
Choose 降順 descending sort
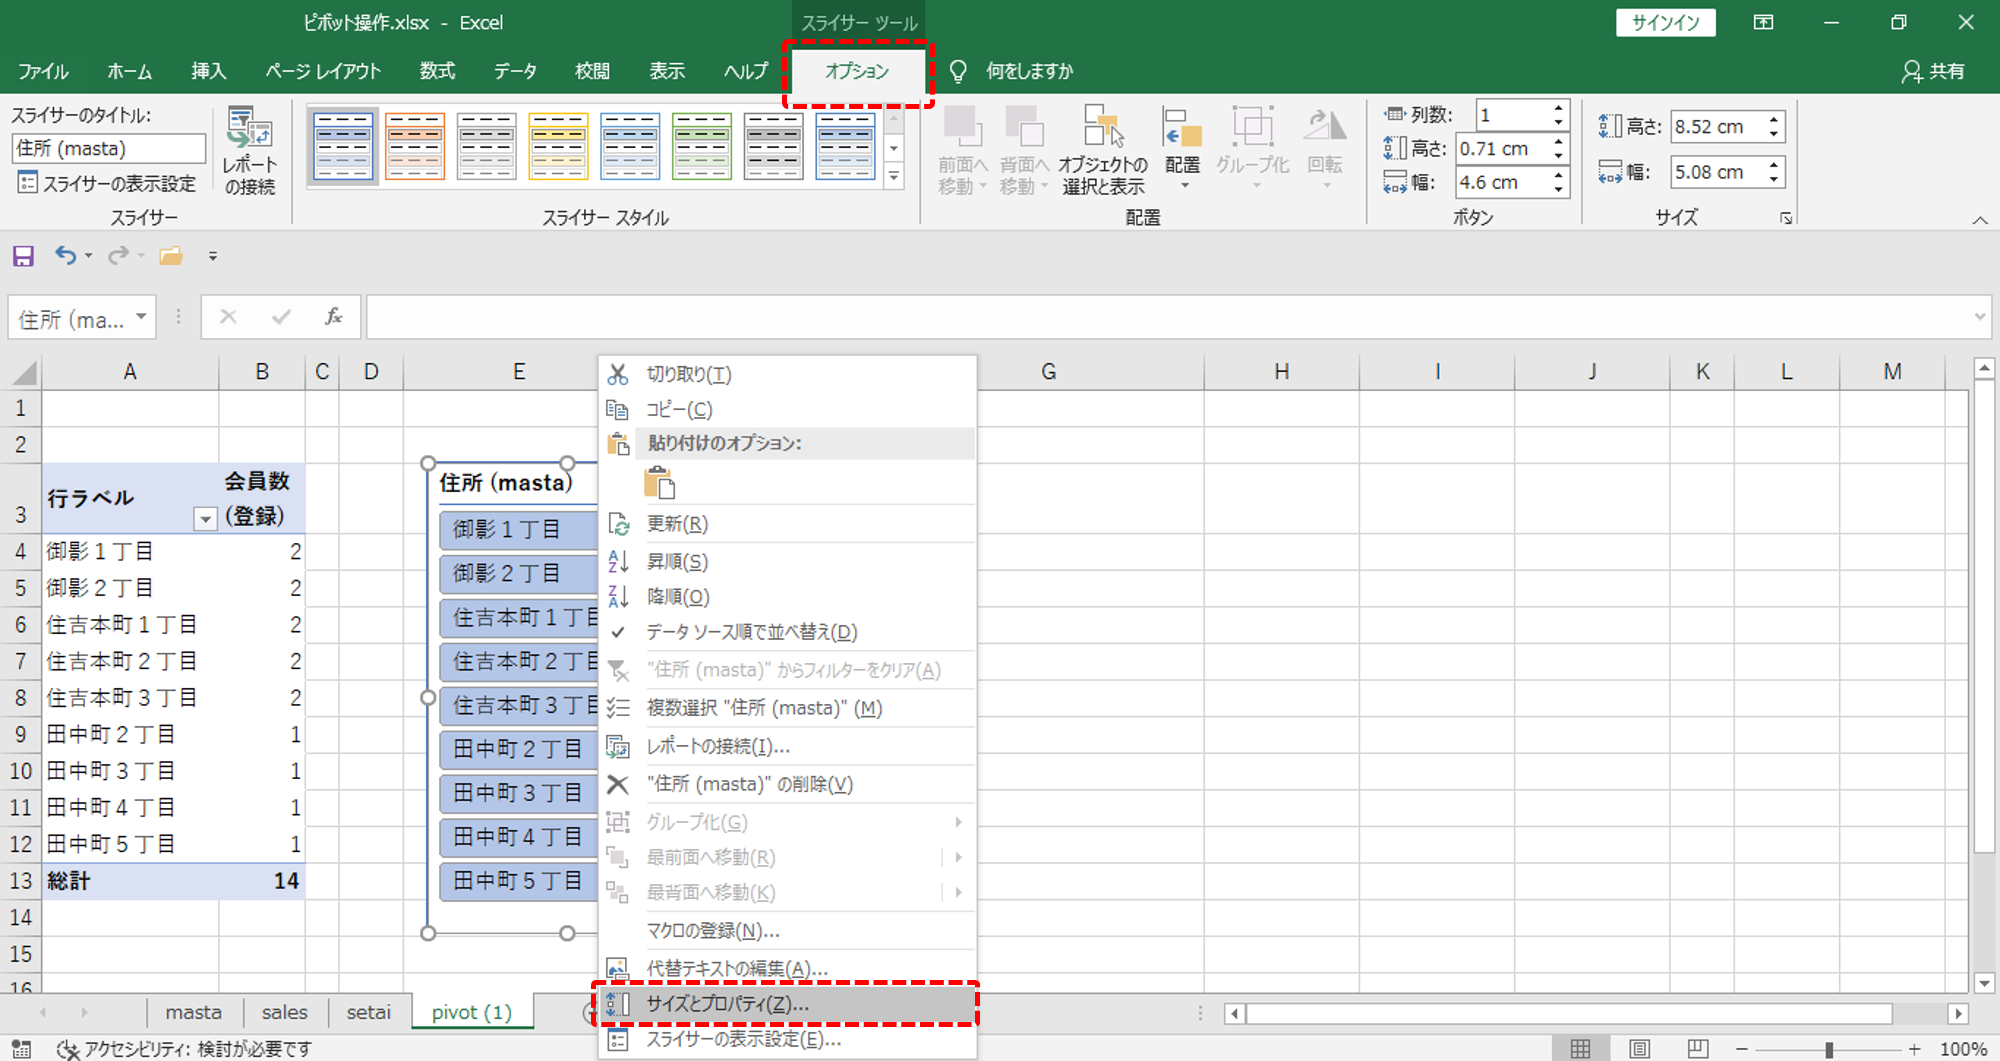[787, 596]
